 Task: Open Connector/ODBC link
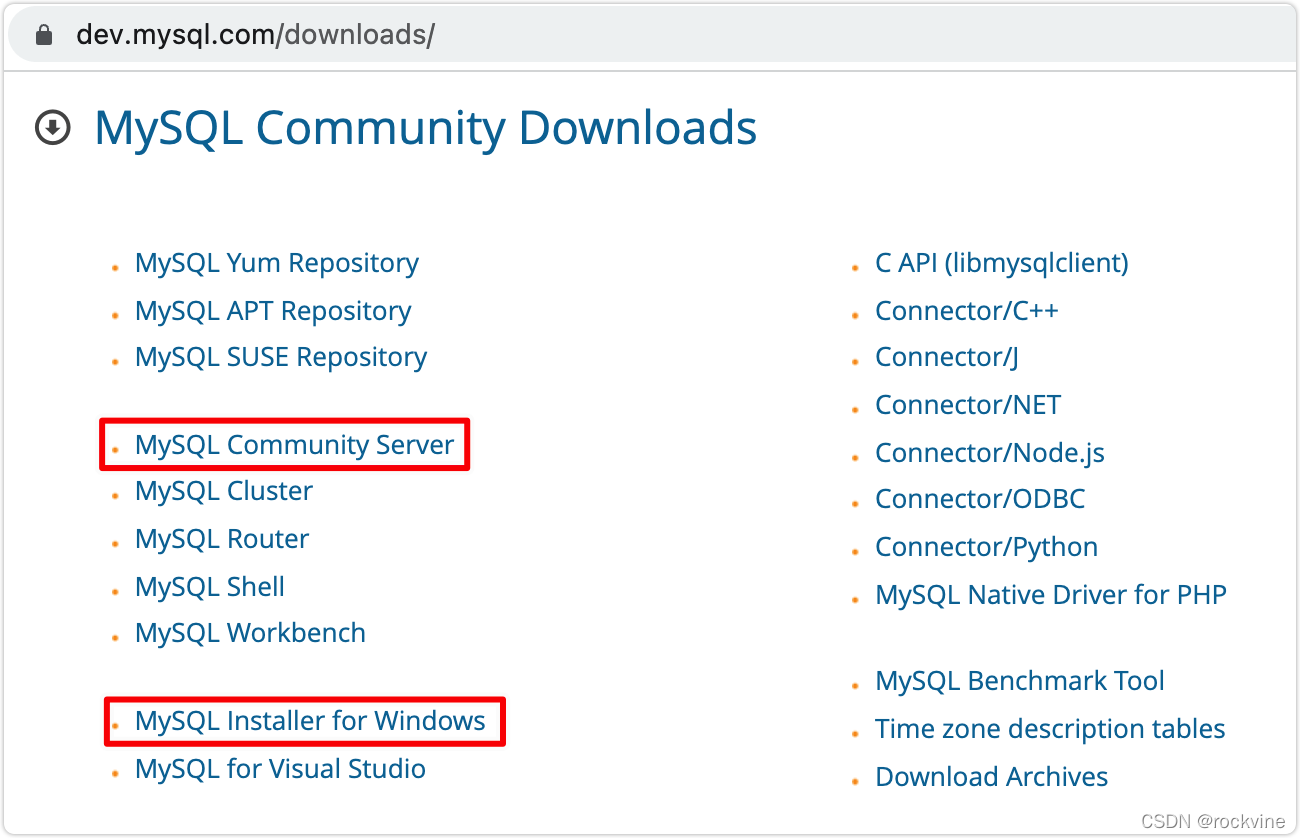980,499
